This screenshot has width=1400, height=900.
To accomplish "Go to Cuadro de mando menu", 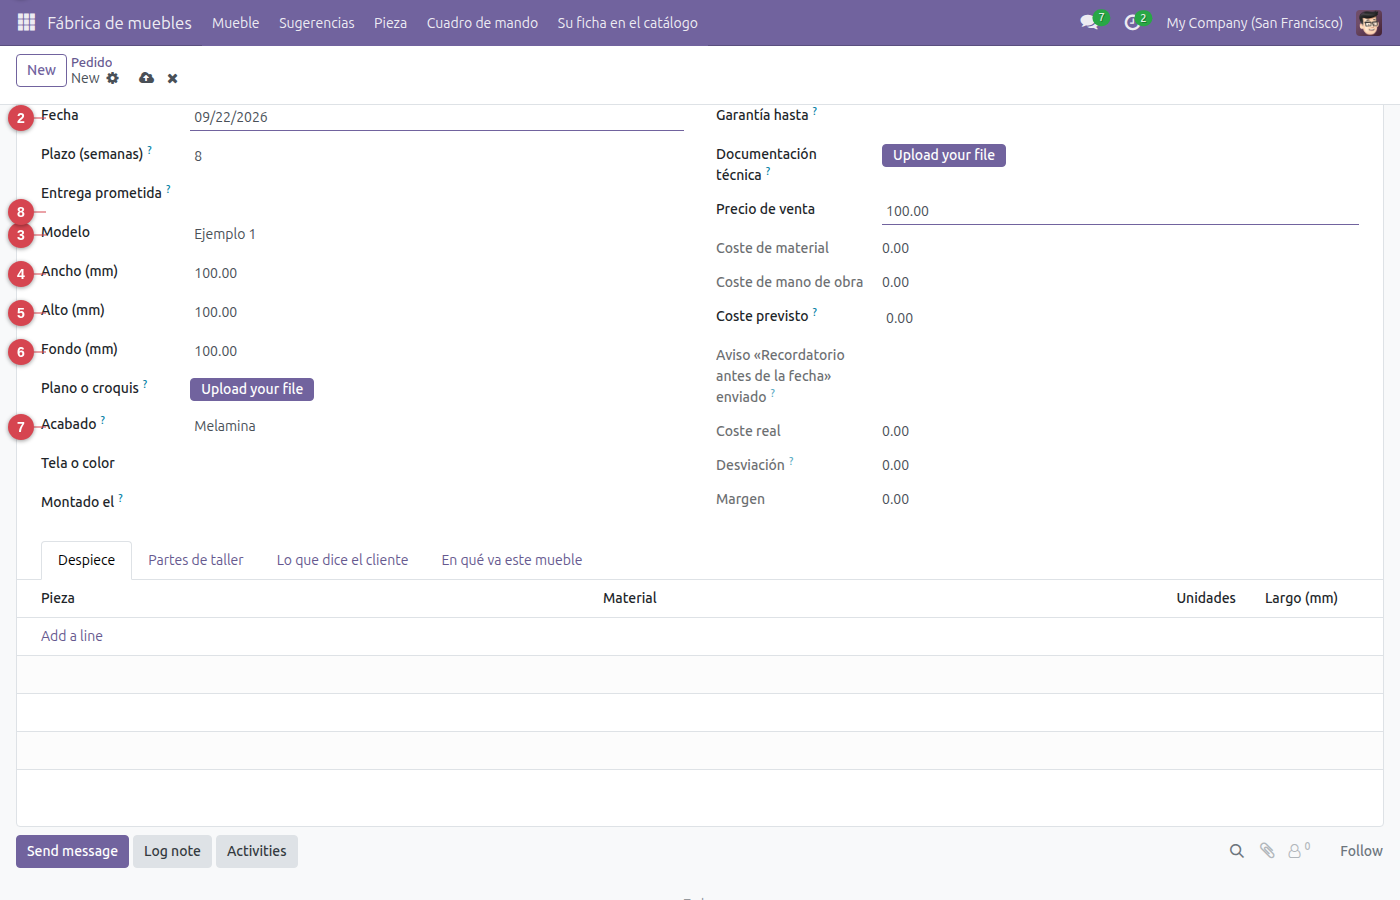I will [482, 23].
